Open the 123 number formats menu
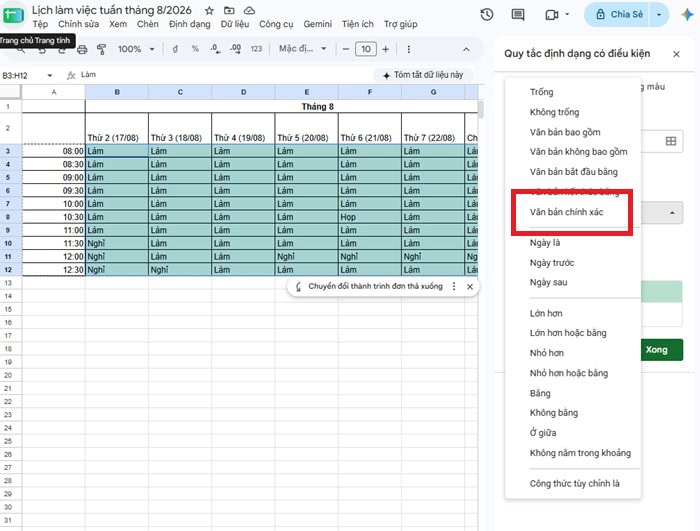Screen dimensions: 700x531 (x=256, y=49)
